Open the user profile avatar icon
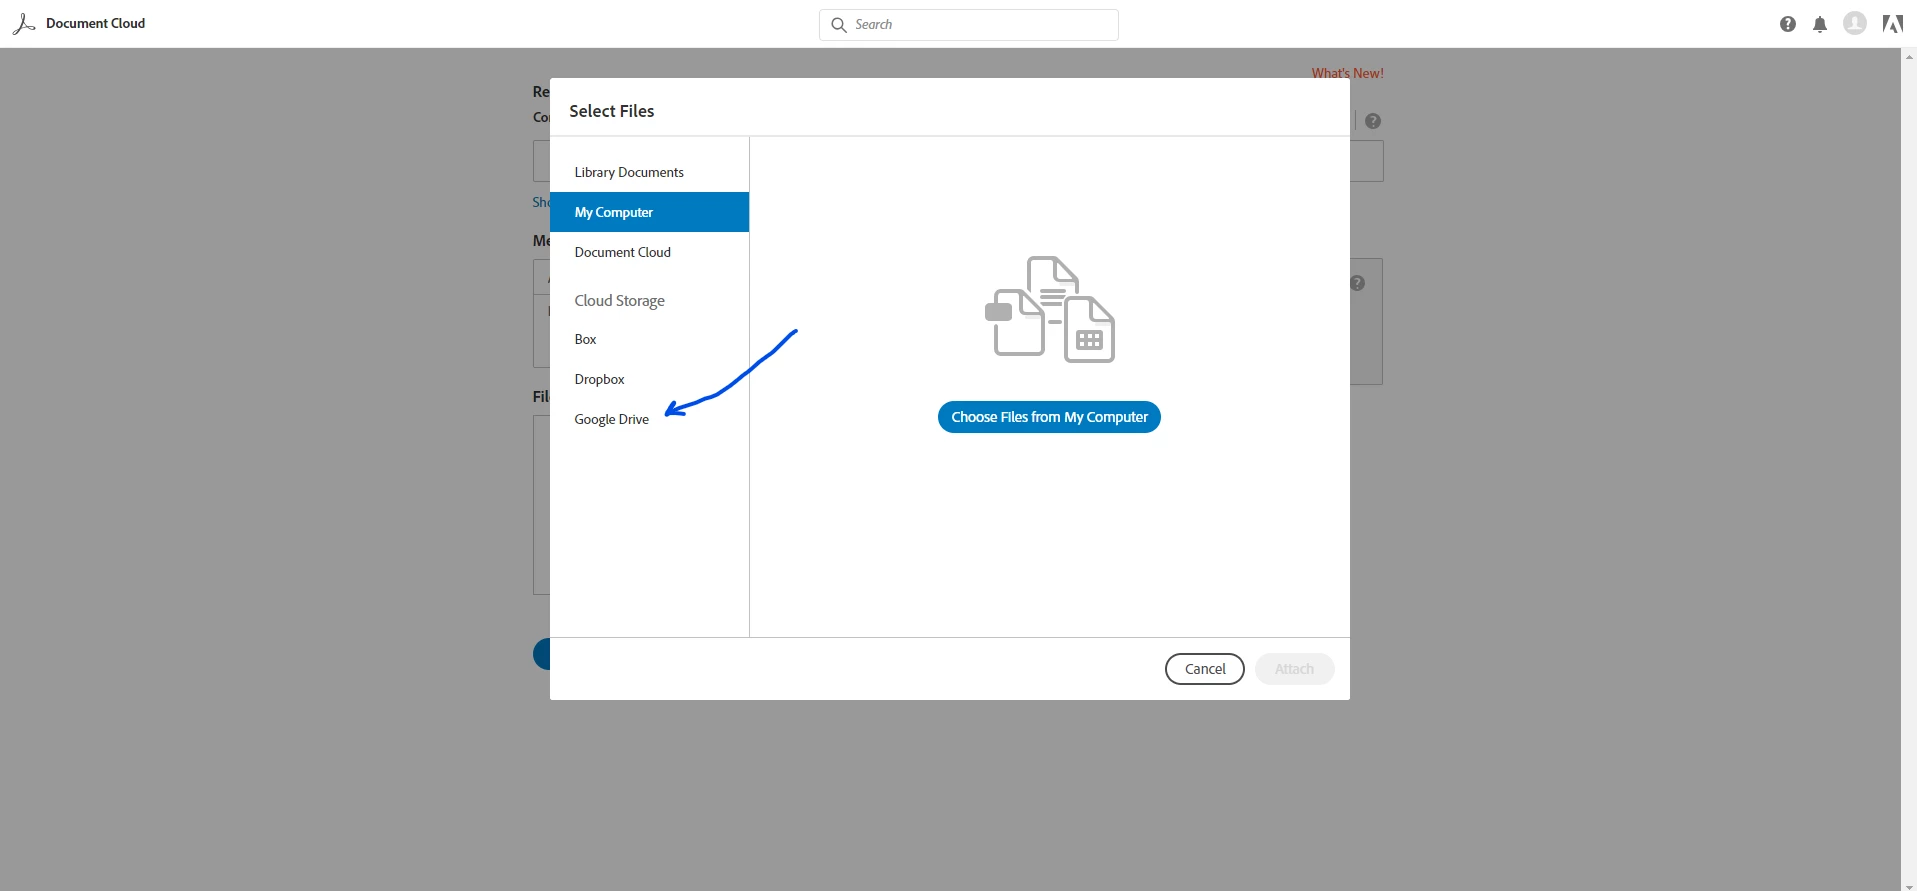The image size is (1917, 891). 1855,23
